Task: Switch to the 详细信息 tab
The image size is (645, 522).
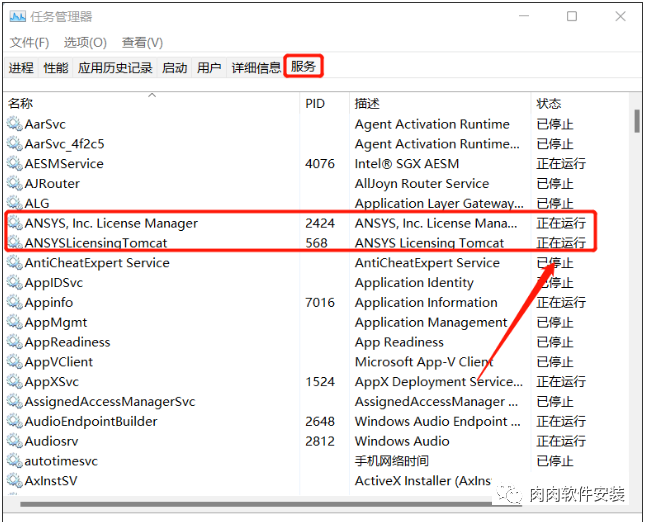Action: click(x=255, y=67)
